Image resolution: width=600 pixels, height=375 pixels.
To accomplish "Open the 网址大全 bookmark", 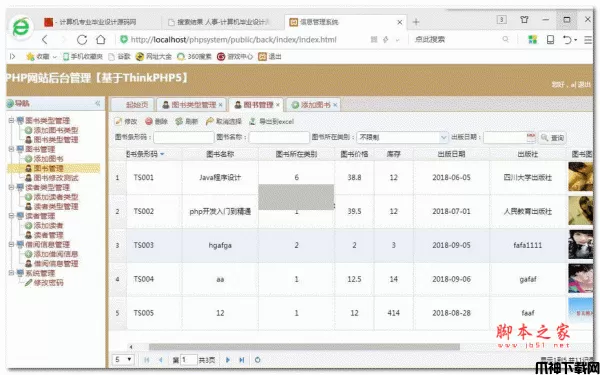I will pos(153,57).
